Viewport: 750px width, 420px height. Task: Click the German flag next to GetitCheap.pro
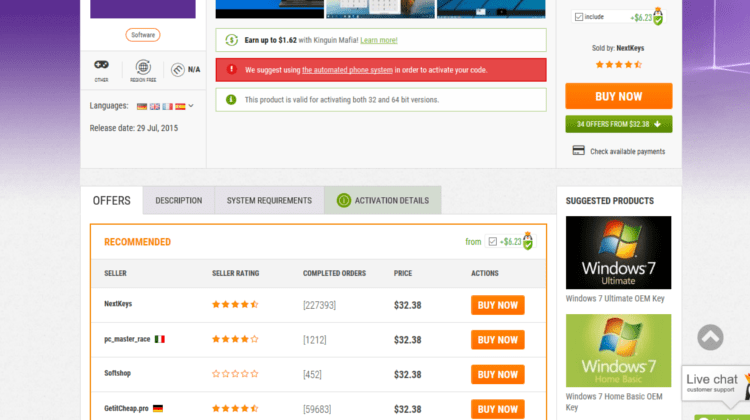click(x=158, y=409)
